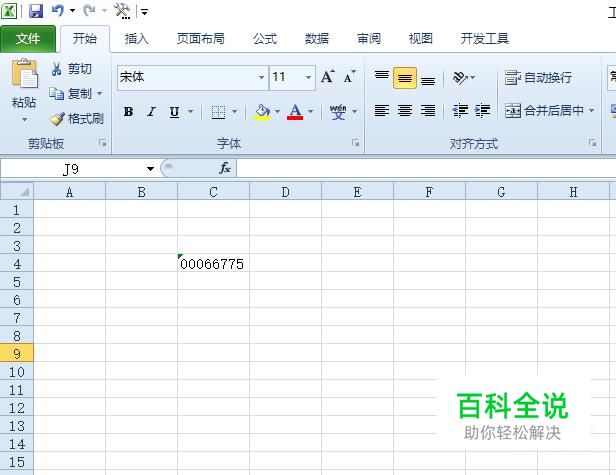Open the Excel application icon menu
The width and height of the screenshot is (616, 475).
(9, 11)
